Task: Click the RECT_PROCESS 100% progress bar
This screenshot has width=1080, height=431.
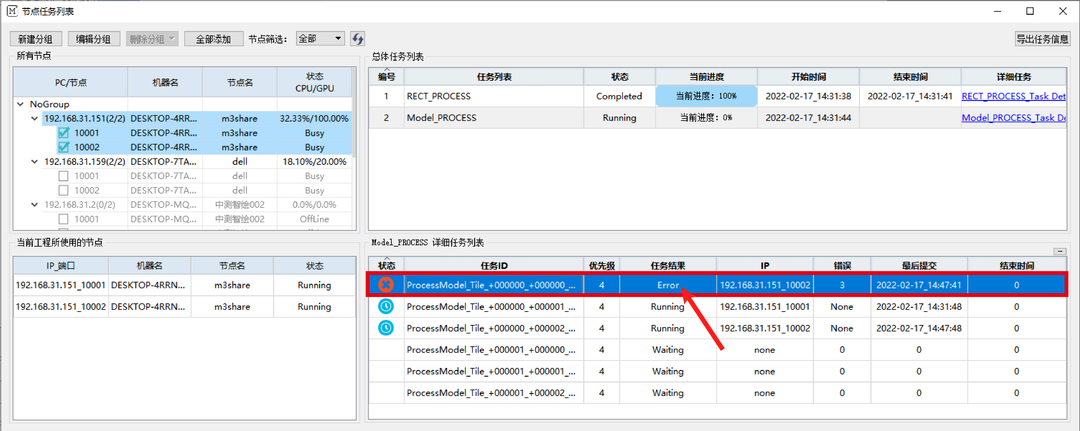Action: point(706,97)
